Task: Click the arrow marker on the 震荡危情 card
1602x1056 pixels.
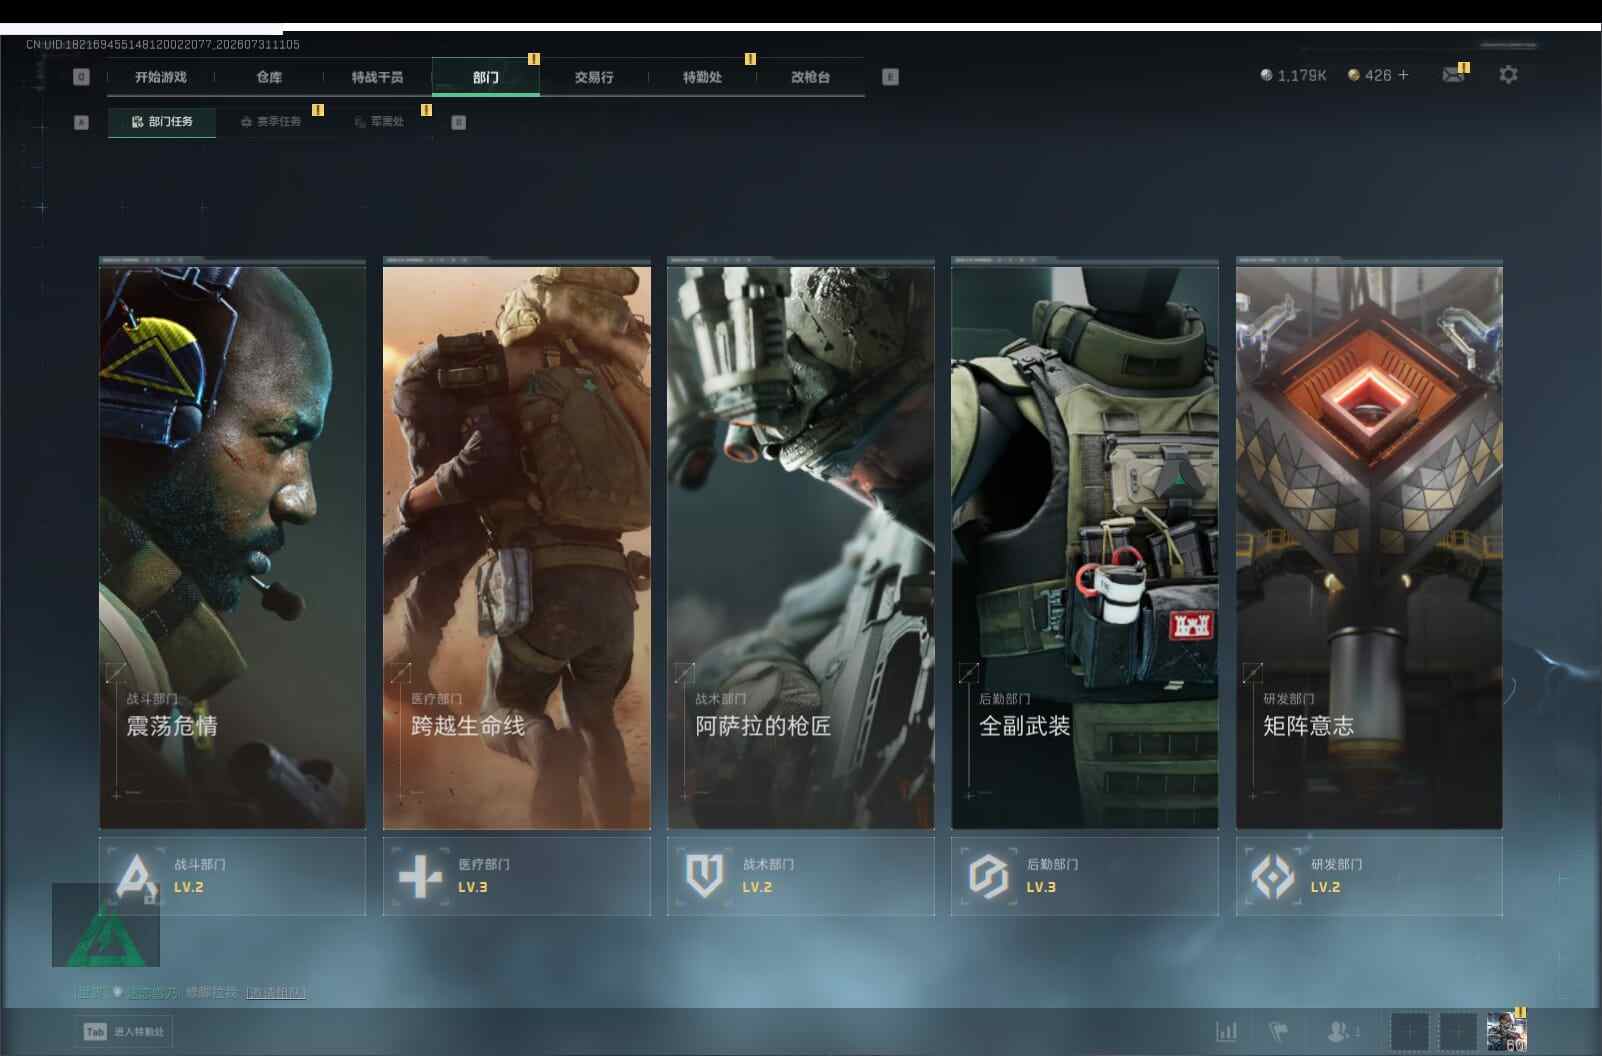Action: 116,672
